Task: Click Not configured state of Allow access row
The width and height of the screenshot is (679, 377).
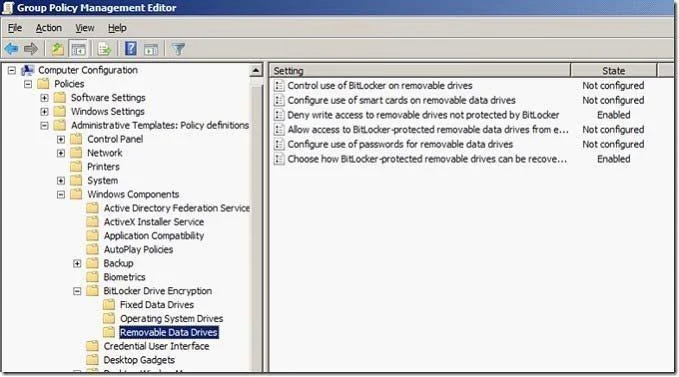Action: (x=613, y=130)
